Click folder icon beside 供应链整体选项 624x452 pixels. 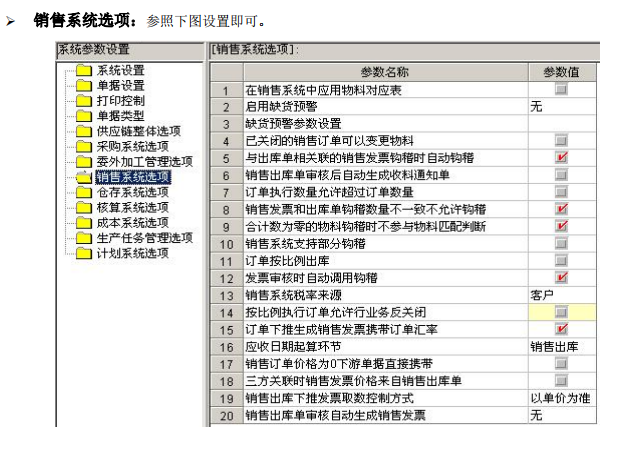tap(84, 131)
